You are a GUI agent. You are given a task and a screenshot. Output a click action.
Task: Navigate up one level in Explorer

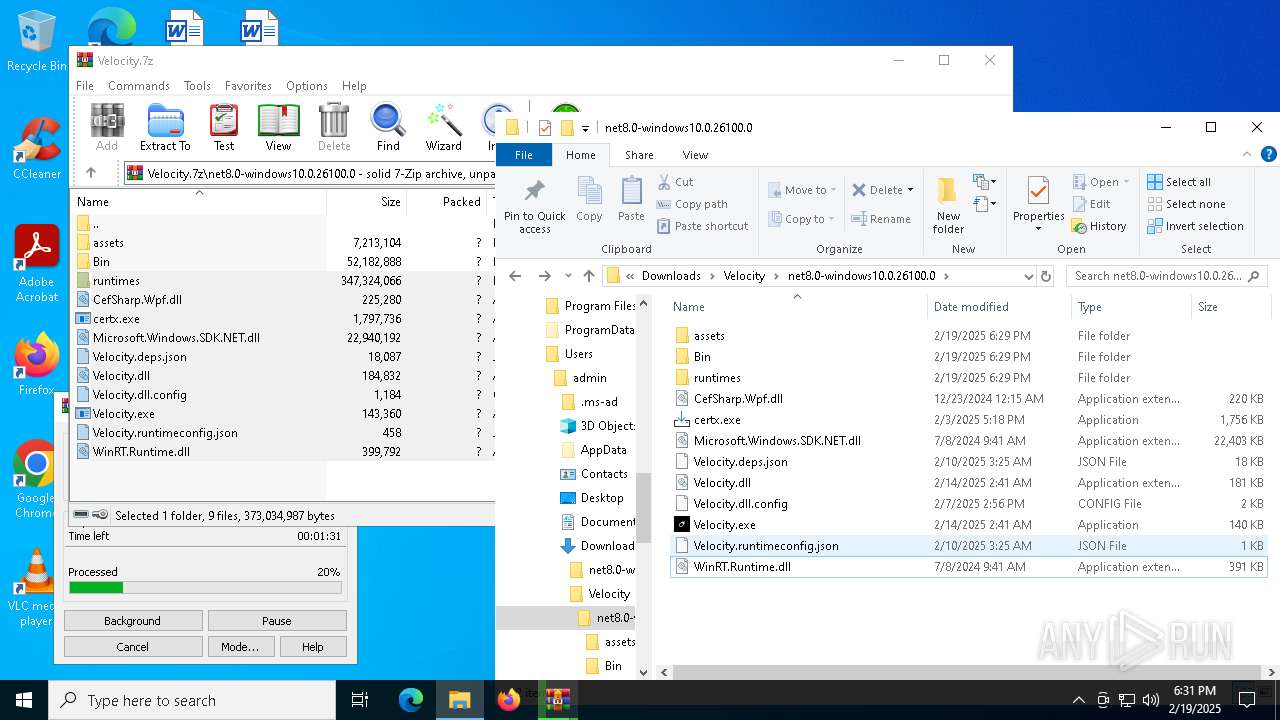click(589, 276)
